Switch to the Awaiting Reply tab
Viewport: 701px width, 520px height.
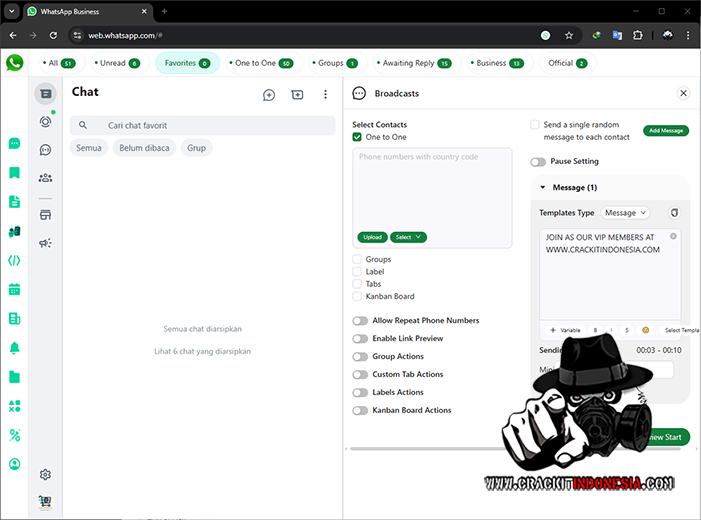[x=415, y=63]
